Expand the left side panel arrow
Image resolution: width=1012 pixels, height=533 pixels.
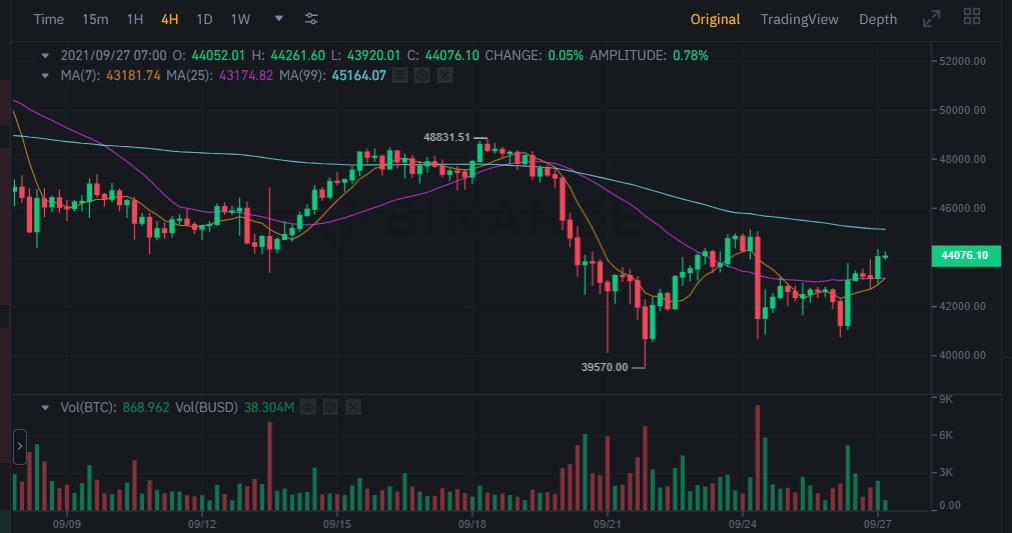(19, 447)
